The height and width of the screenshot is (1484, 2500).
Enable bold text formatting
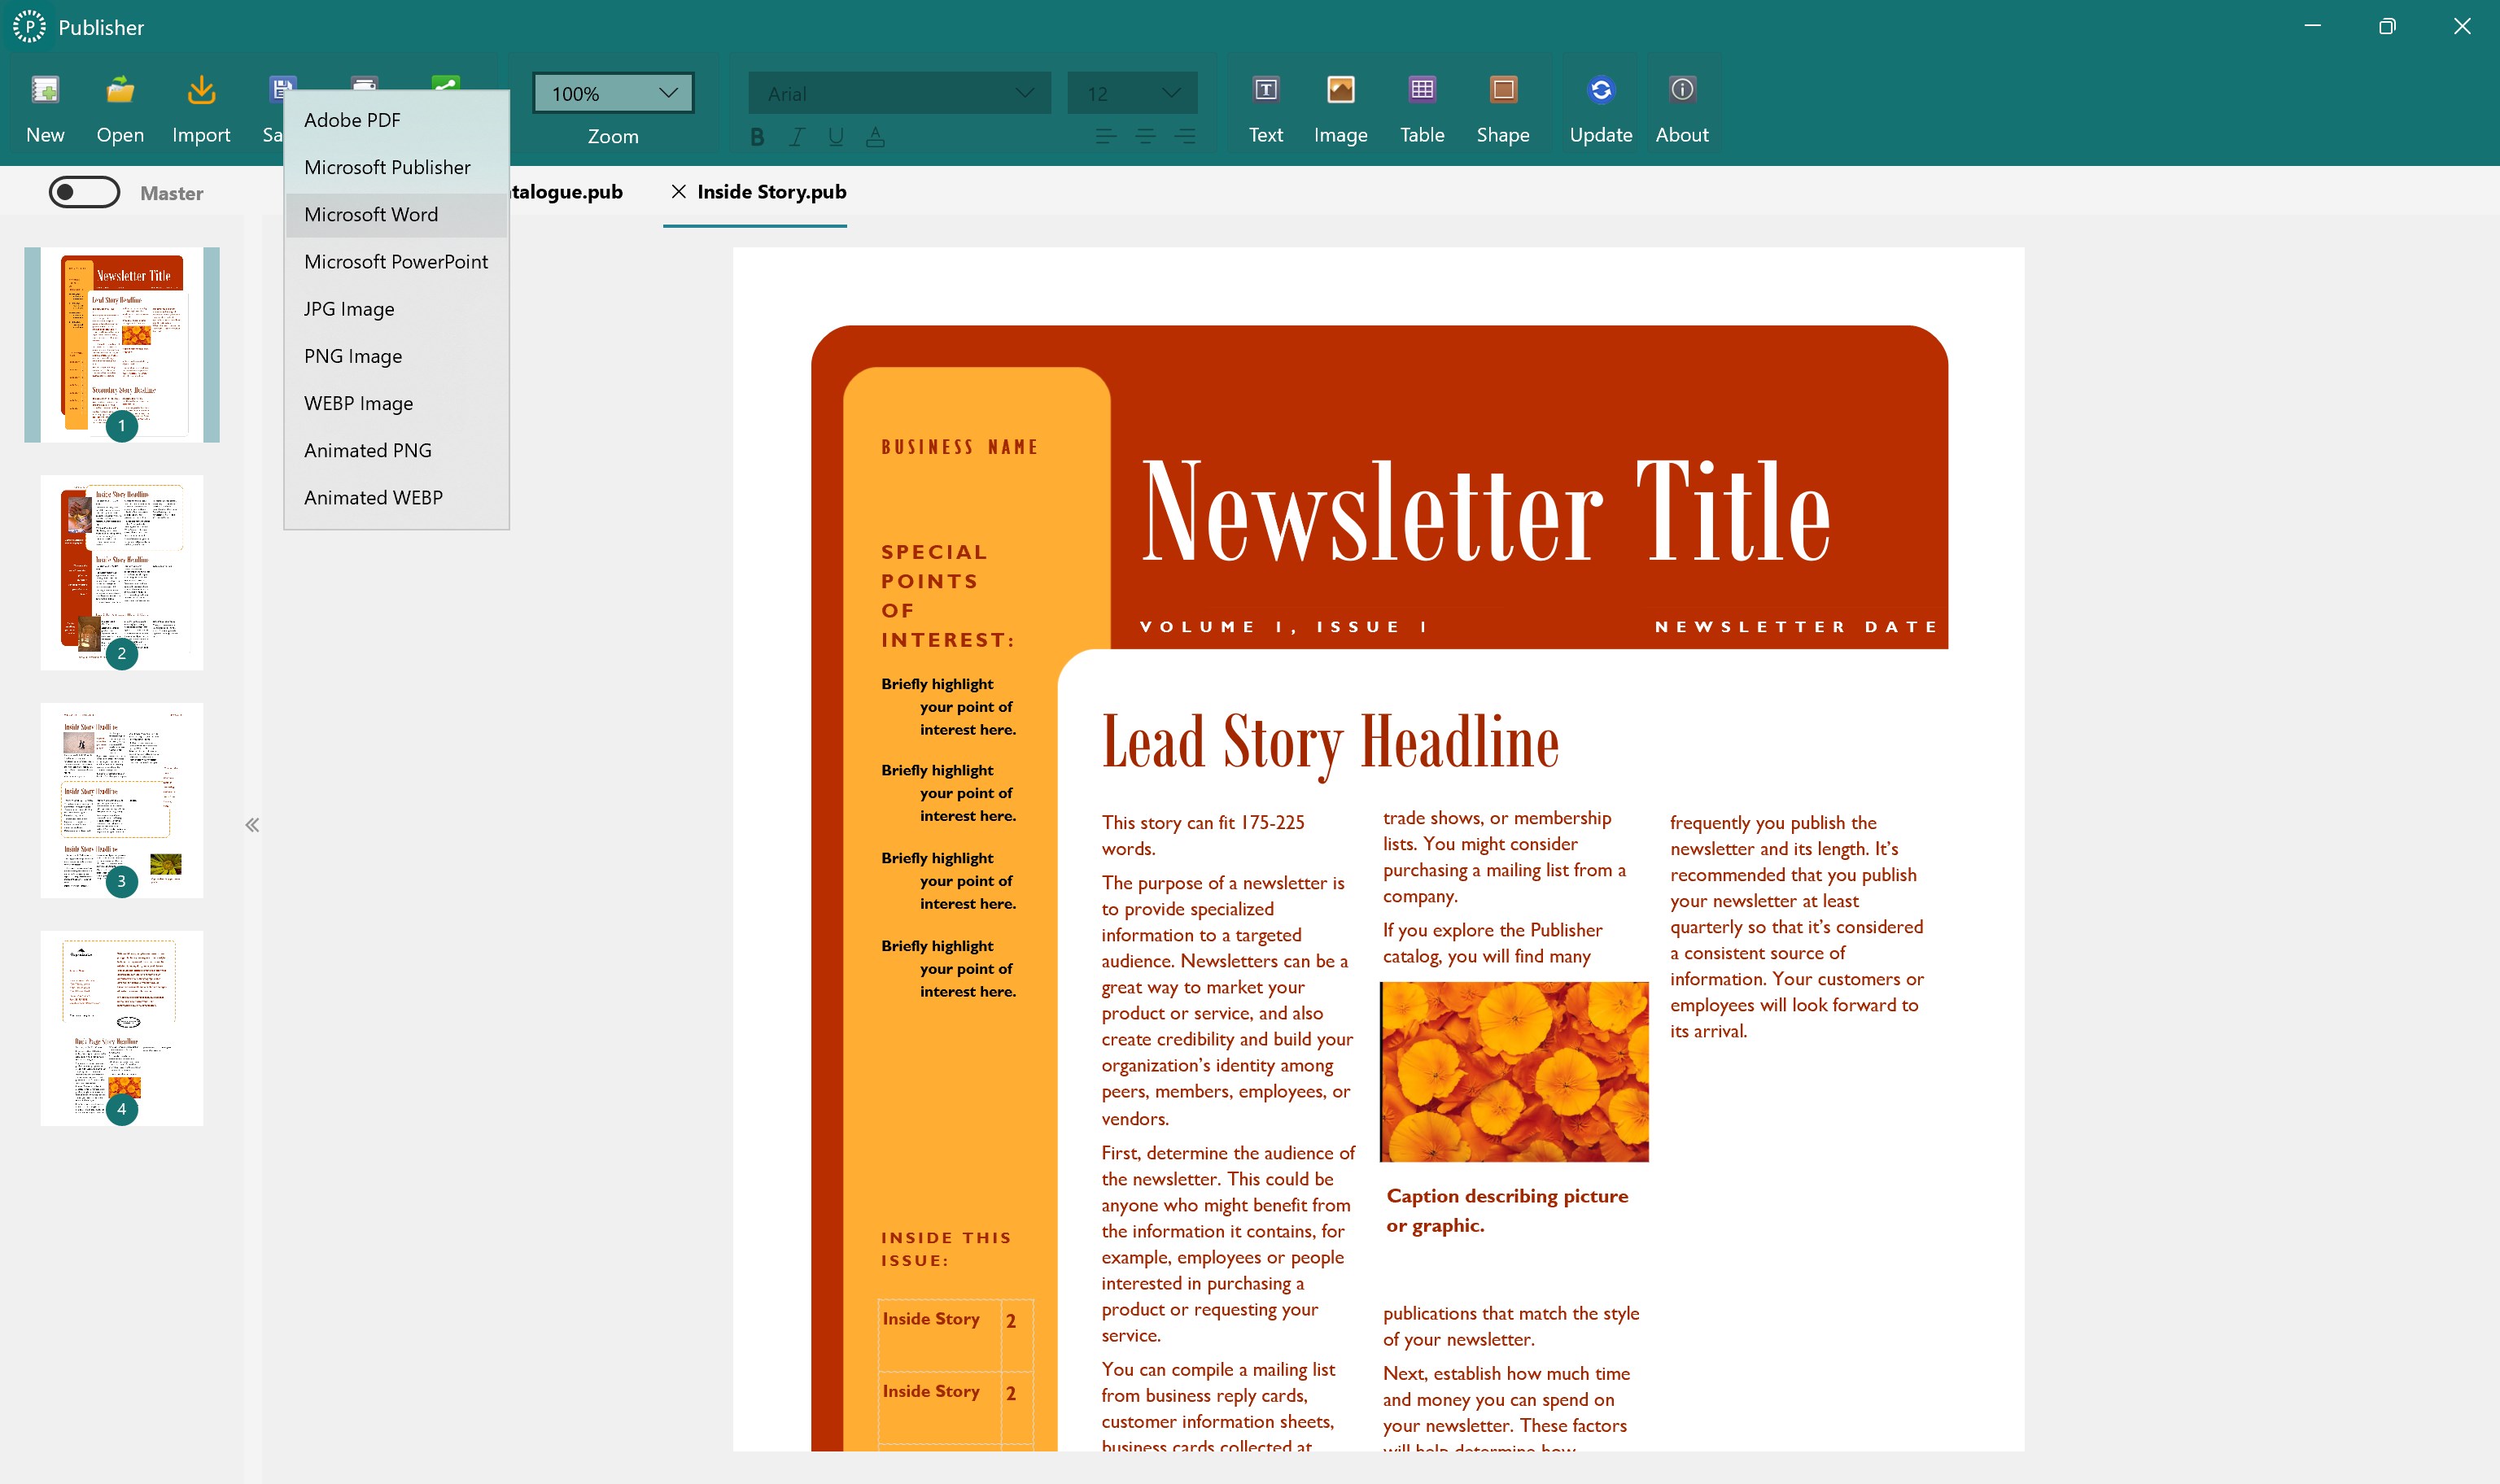point(757,137)
